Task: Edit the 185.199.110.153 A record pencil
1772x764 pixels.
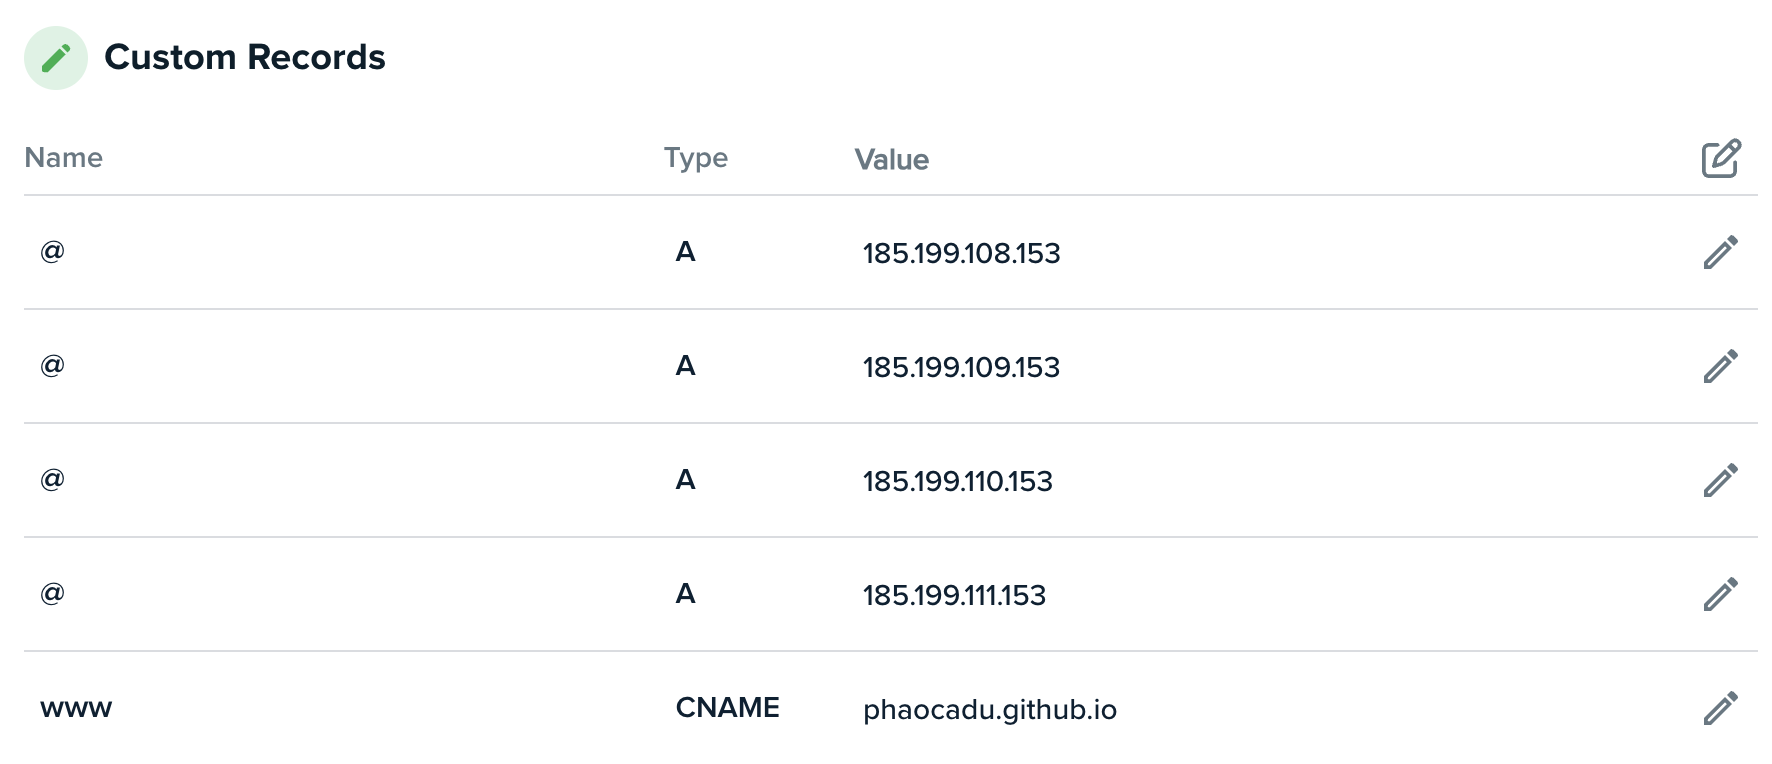Action: coord(1721,480)
